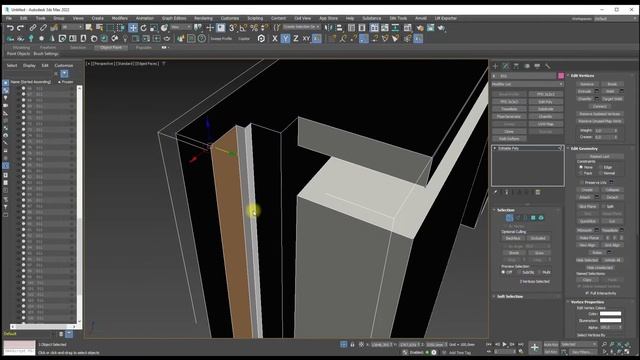Viewport: 640px width, 360px height.
Task: Click the QuickSlice button
Action: point(587,221)
